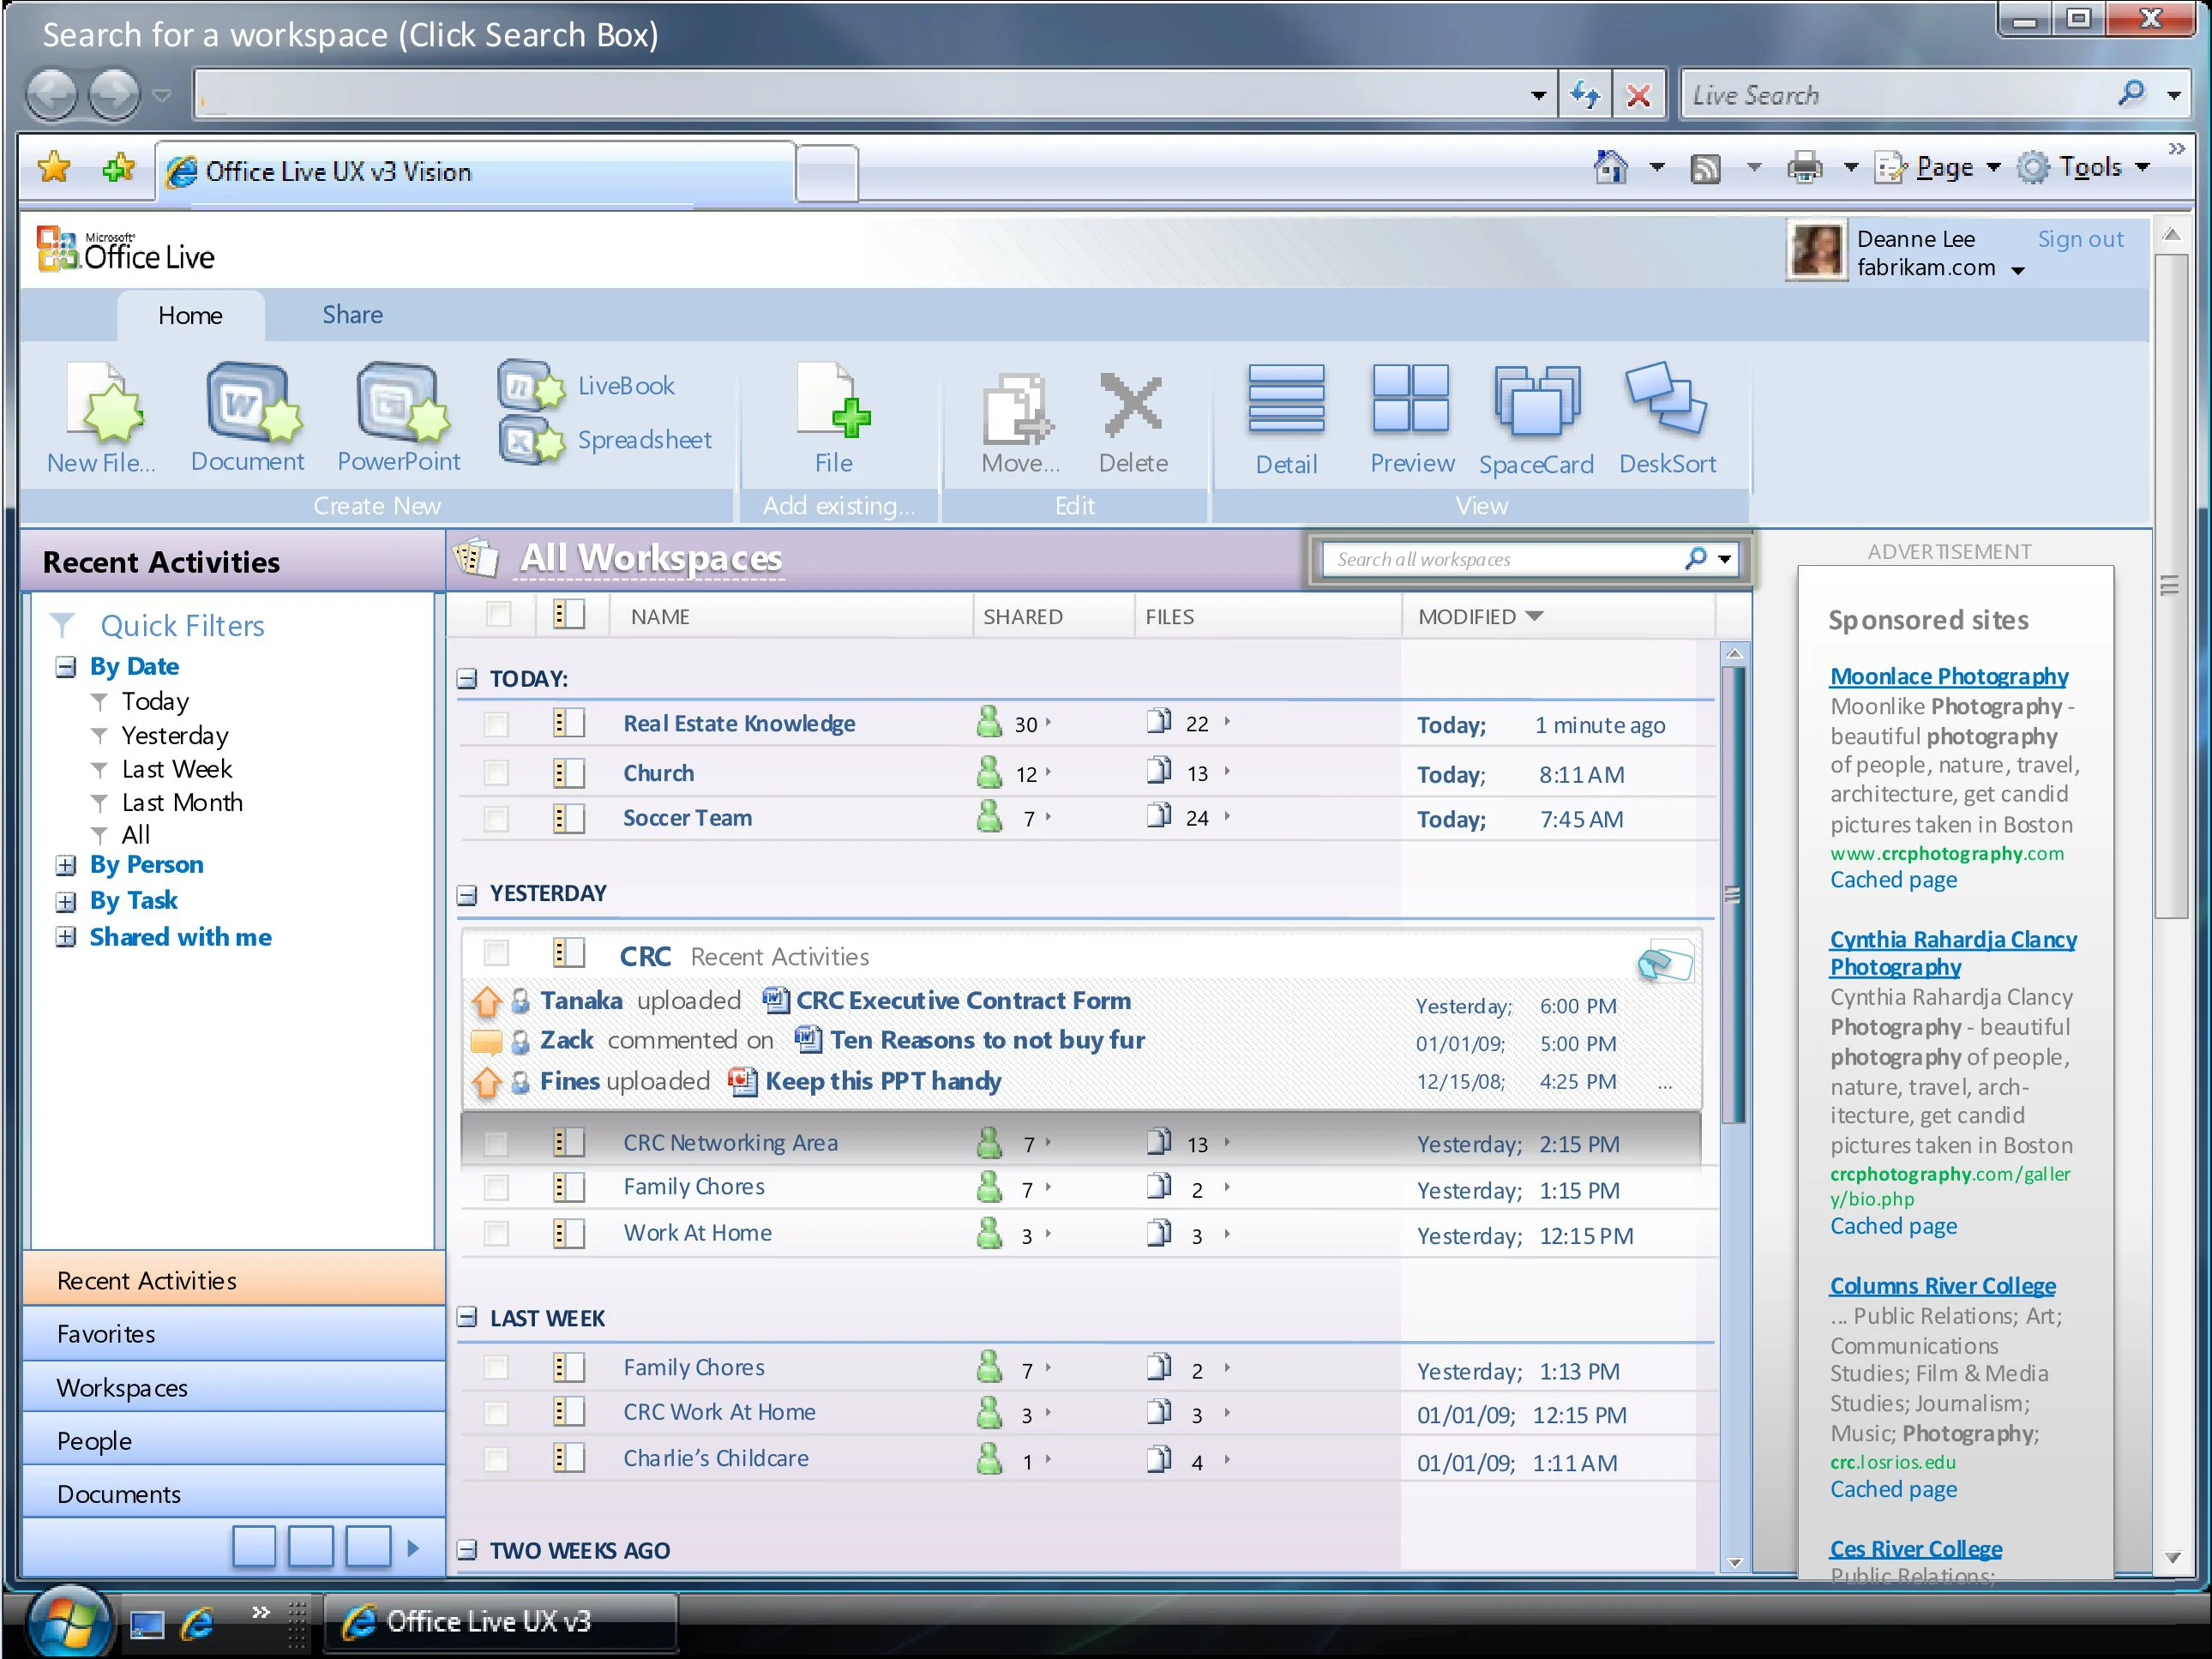Screen dimensions: 2212x1659
Task: Create a new LiveBook
Action: [587, 386]
